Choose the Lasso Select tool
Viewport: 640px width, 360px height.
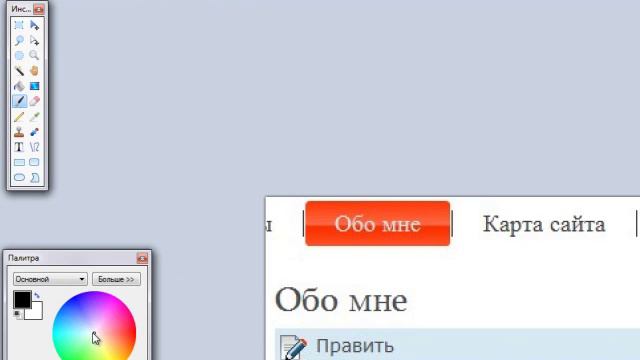point(19,40)
